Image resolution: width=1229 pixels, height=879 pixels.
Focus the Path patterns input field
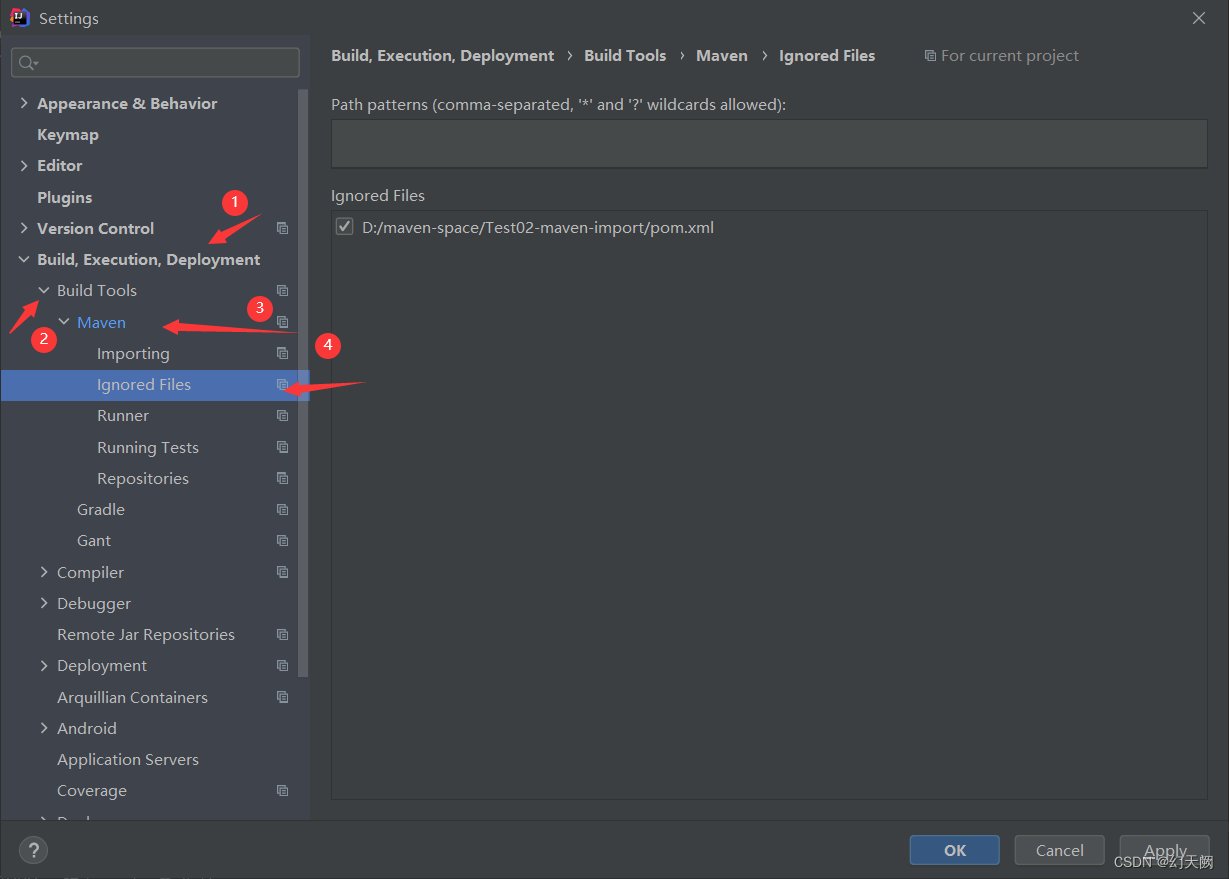coord(769,143)
